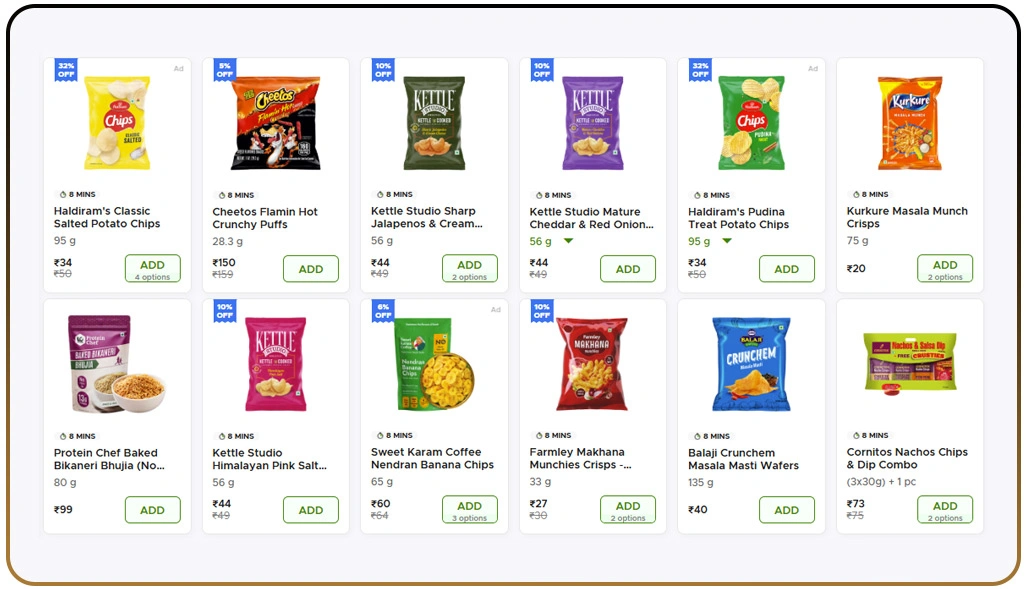The image size is (1026, 589).
Task: Click the Ad label on Haldiram's Pudina card
Action: tap(813, 68)
